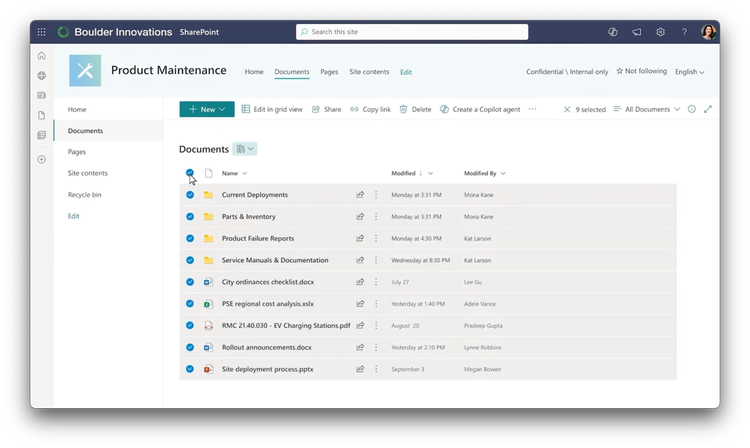Screen dimensions: 750x448
Task: Open the All Documents view dropdown
Action: click(647, 109)
